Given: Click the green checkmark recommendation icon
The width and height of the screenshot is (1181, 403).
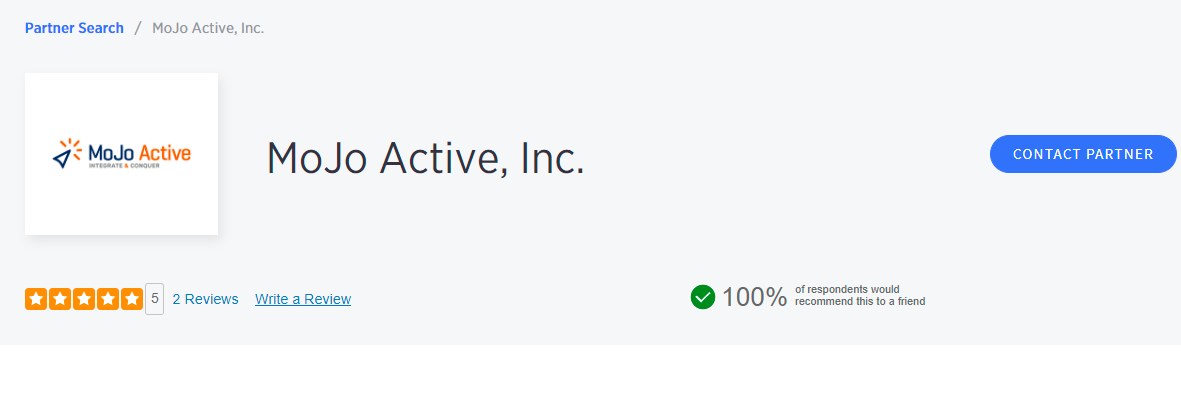Looking at the screenshot, I should point(703,297).
